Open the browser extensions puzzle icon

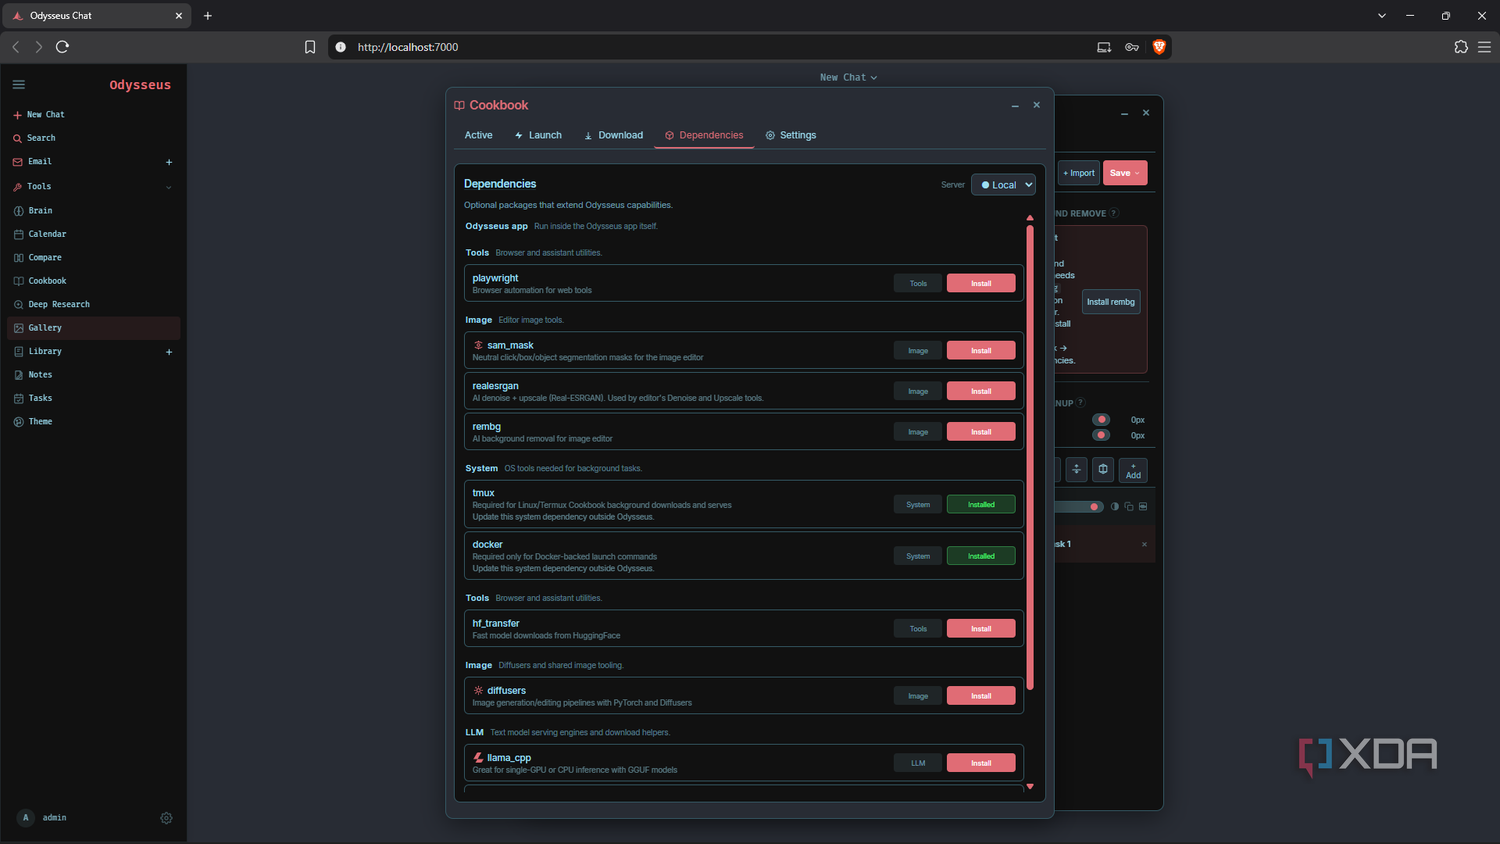(x=1461, y=47)
